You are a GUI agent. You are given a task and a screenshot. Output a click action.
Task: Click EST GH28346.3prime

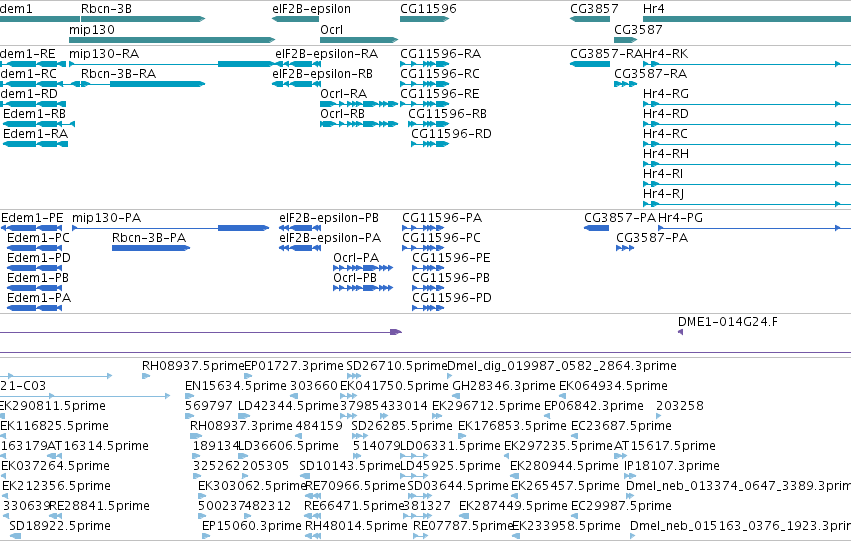click(x=504, y=386)
